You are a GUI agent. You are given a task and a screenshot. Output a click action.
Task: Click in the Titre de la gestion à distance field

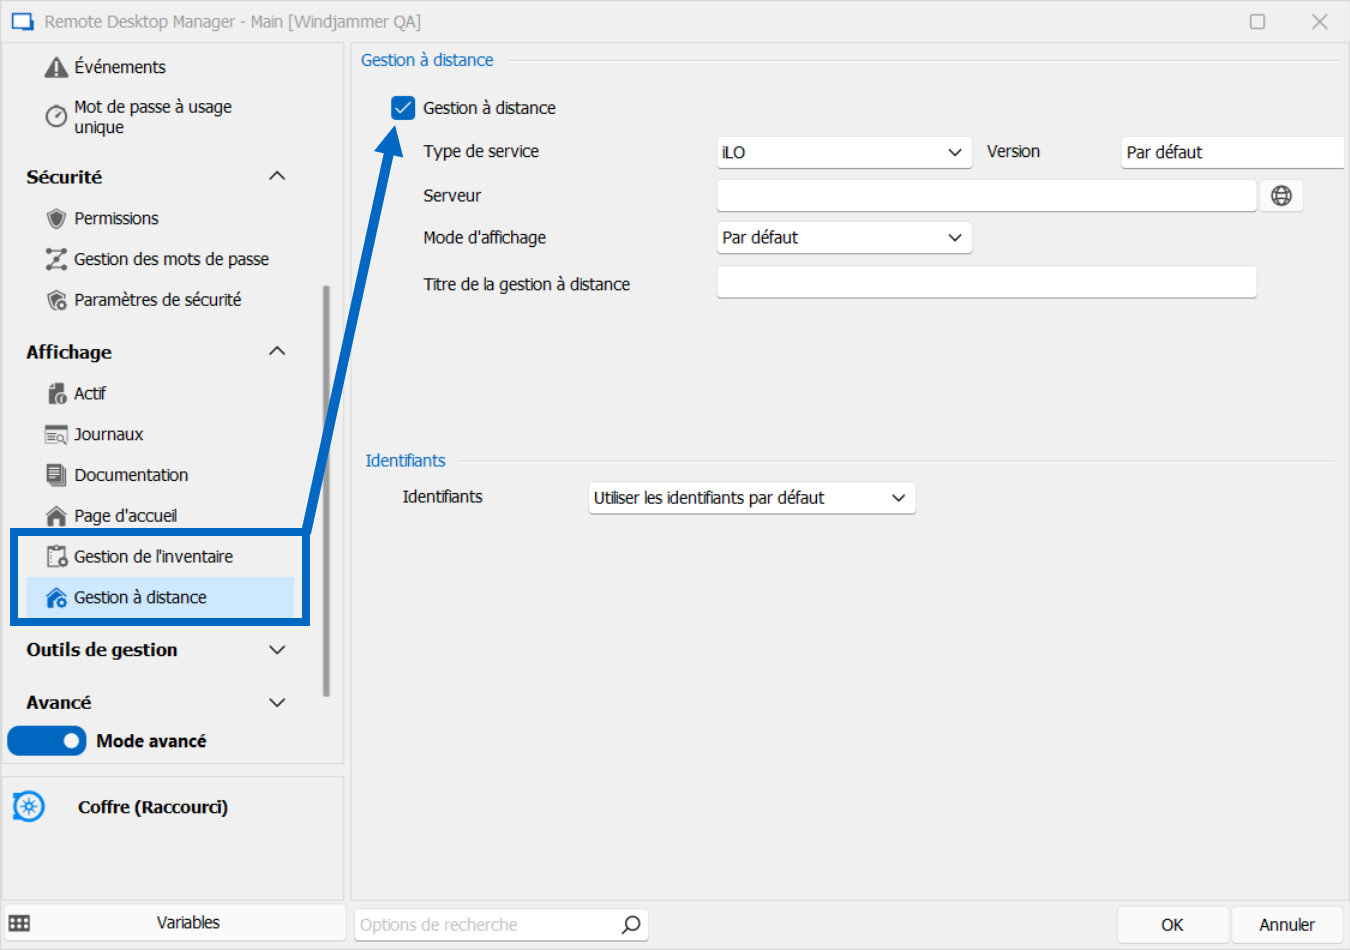point(985,283)
